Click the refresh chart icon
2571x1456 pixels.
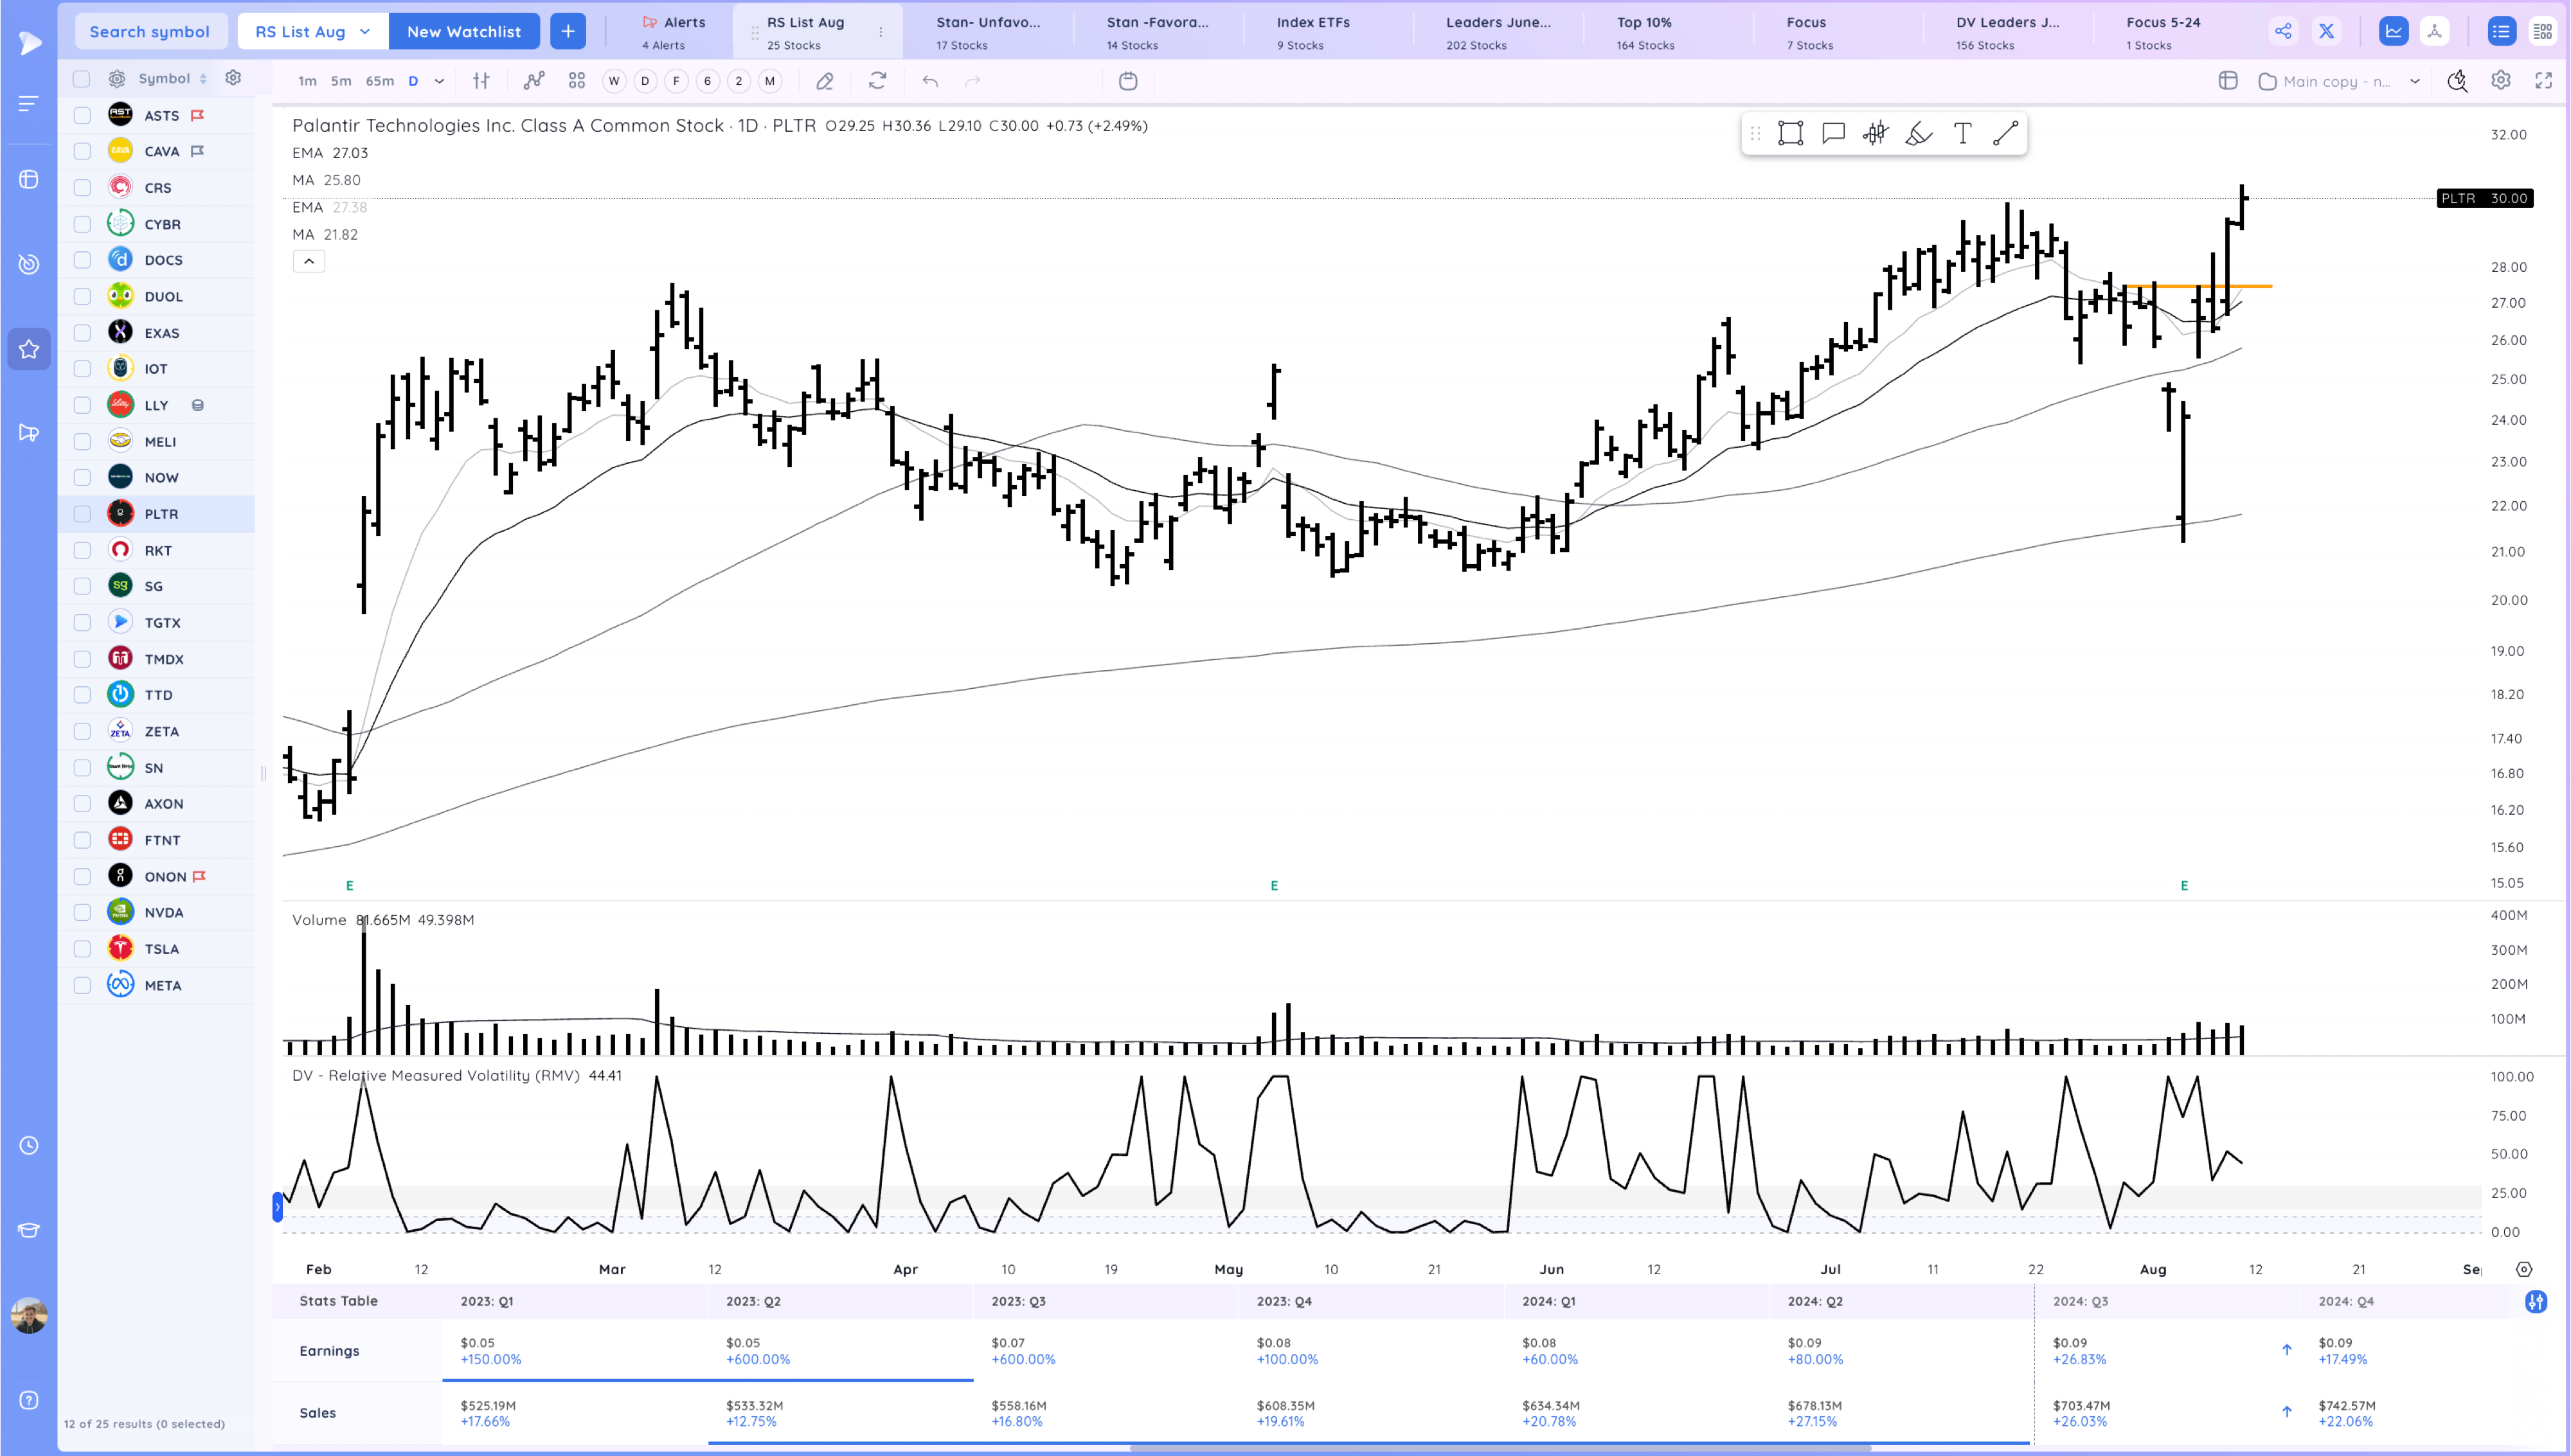877,81
